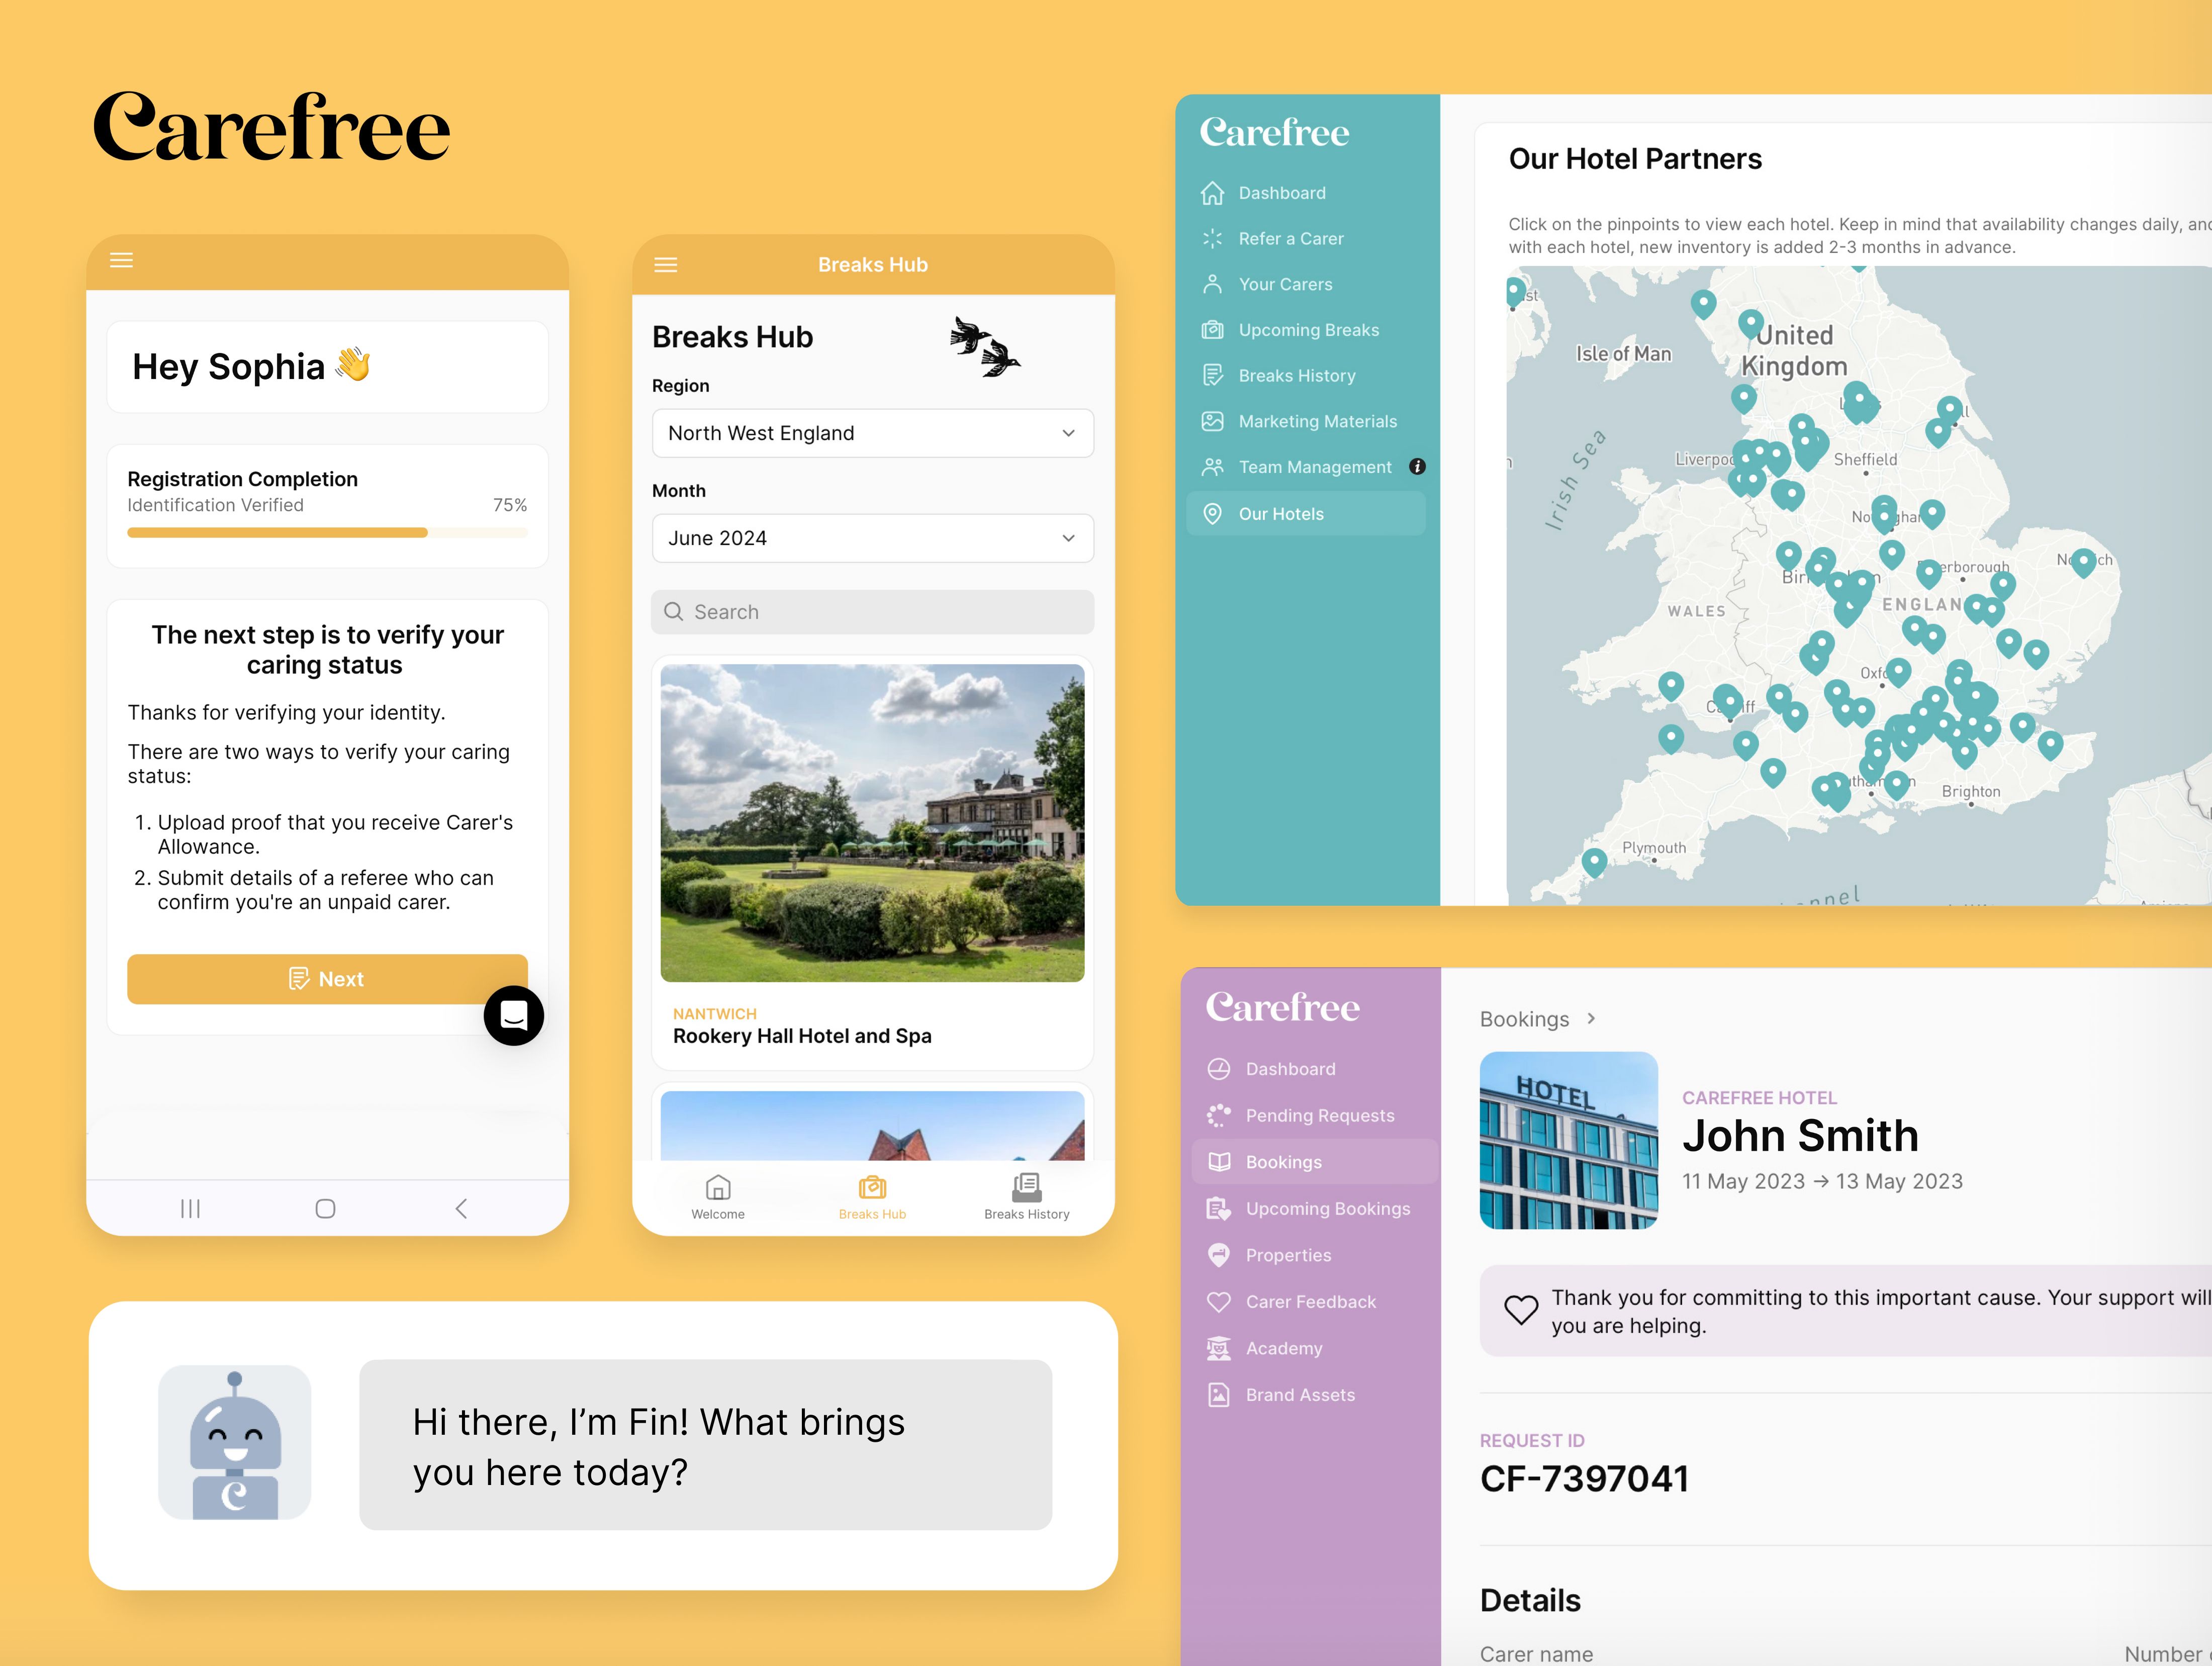Click the Pending Requests spinner icon
Image resolution: width=2212 pixels, height=1666 pixels.
1219,1115
